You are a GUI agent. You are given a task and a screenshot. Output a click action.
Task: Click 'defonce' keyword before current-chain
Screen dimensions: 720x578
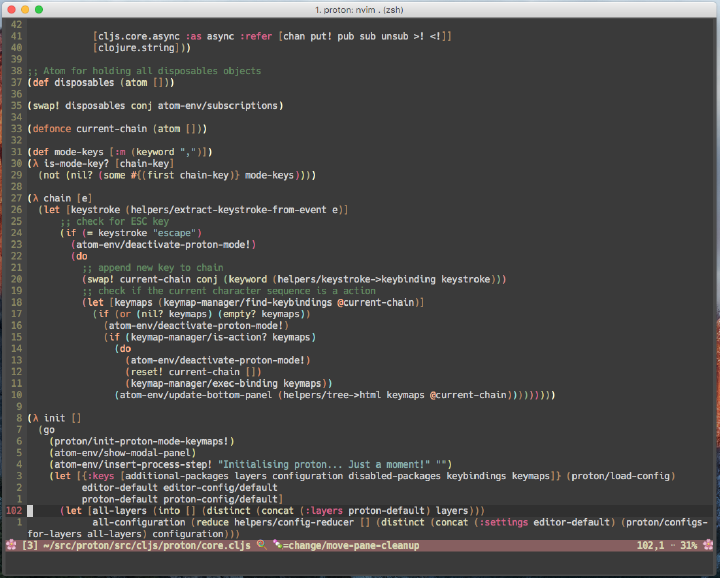click(52, 129)
